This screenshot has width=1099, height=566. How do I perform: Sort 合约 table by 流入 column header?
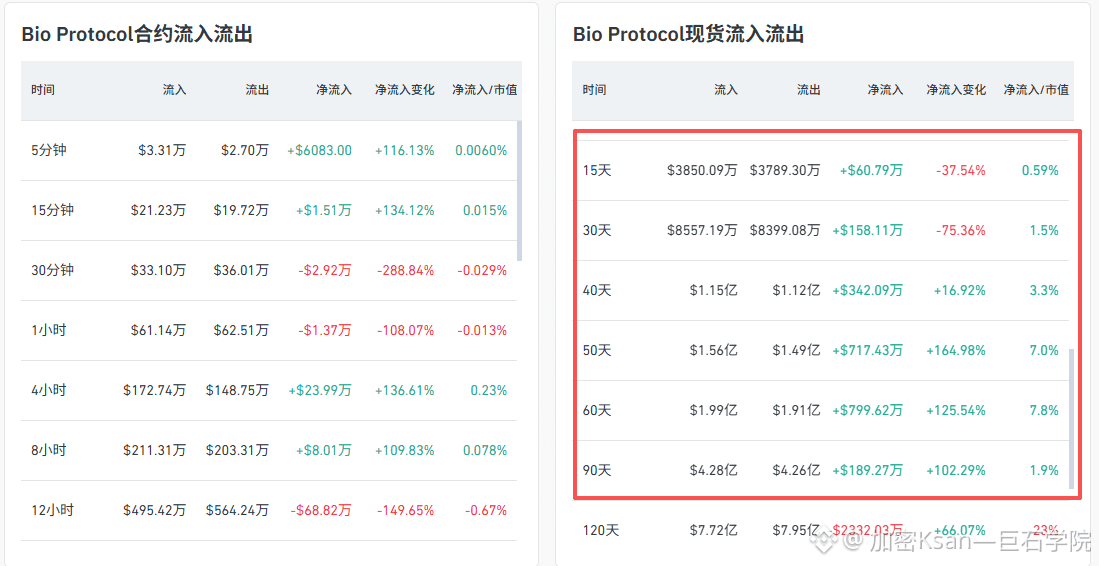pos(174,90)
